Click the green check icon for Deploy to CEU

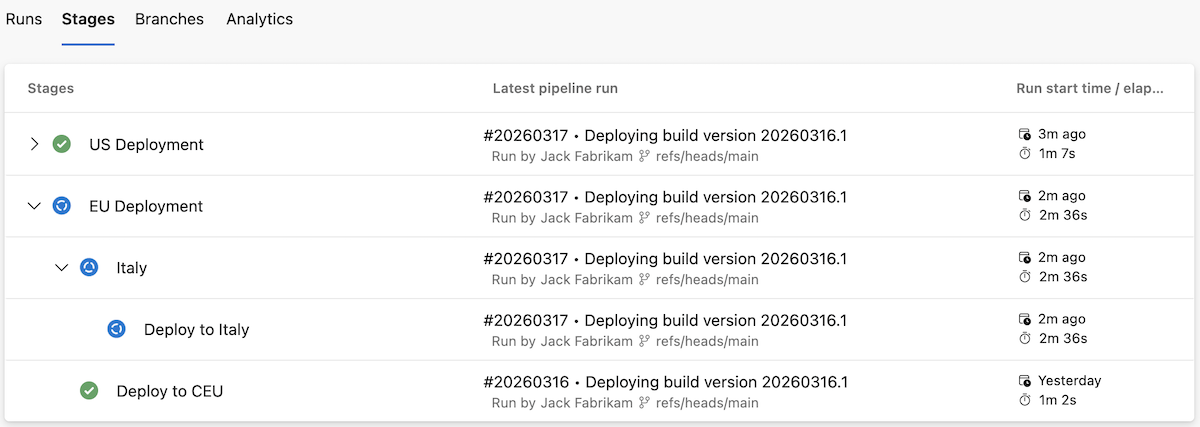89,391
